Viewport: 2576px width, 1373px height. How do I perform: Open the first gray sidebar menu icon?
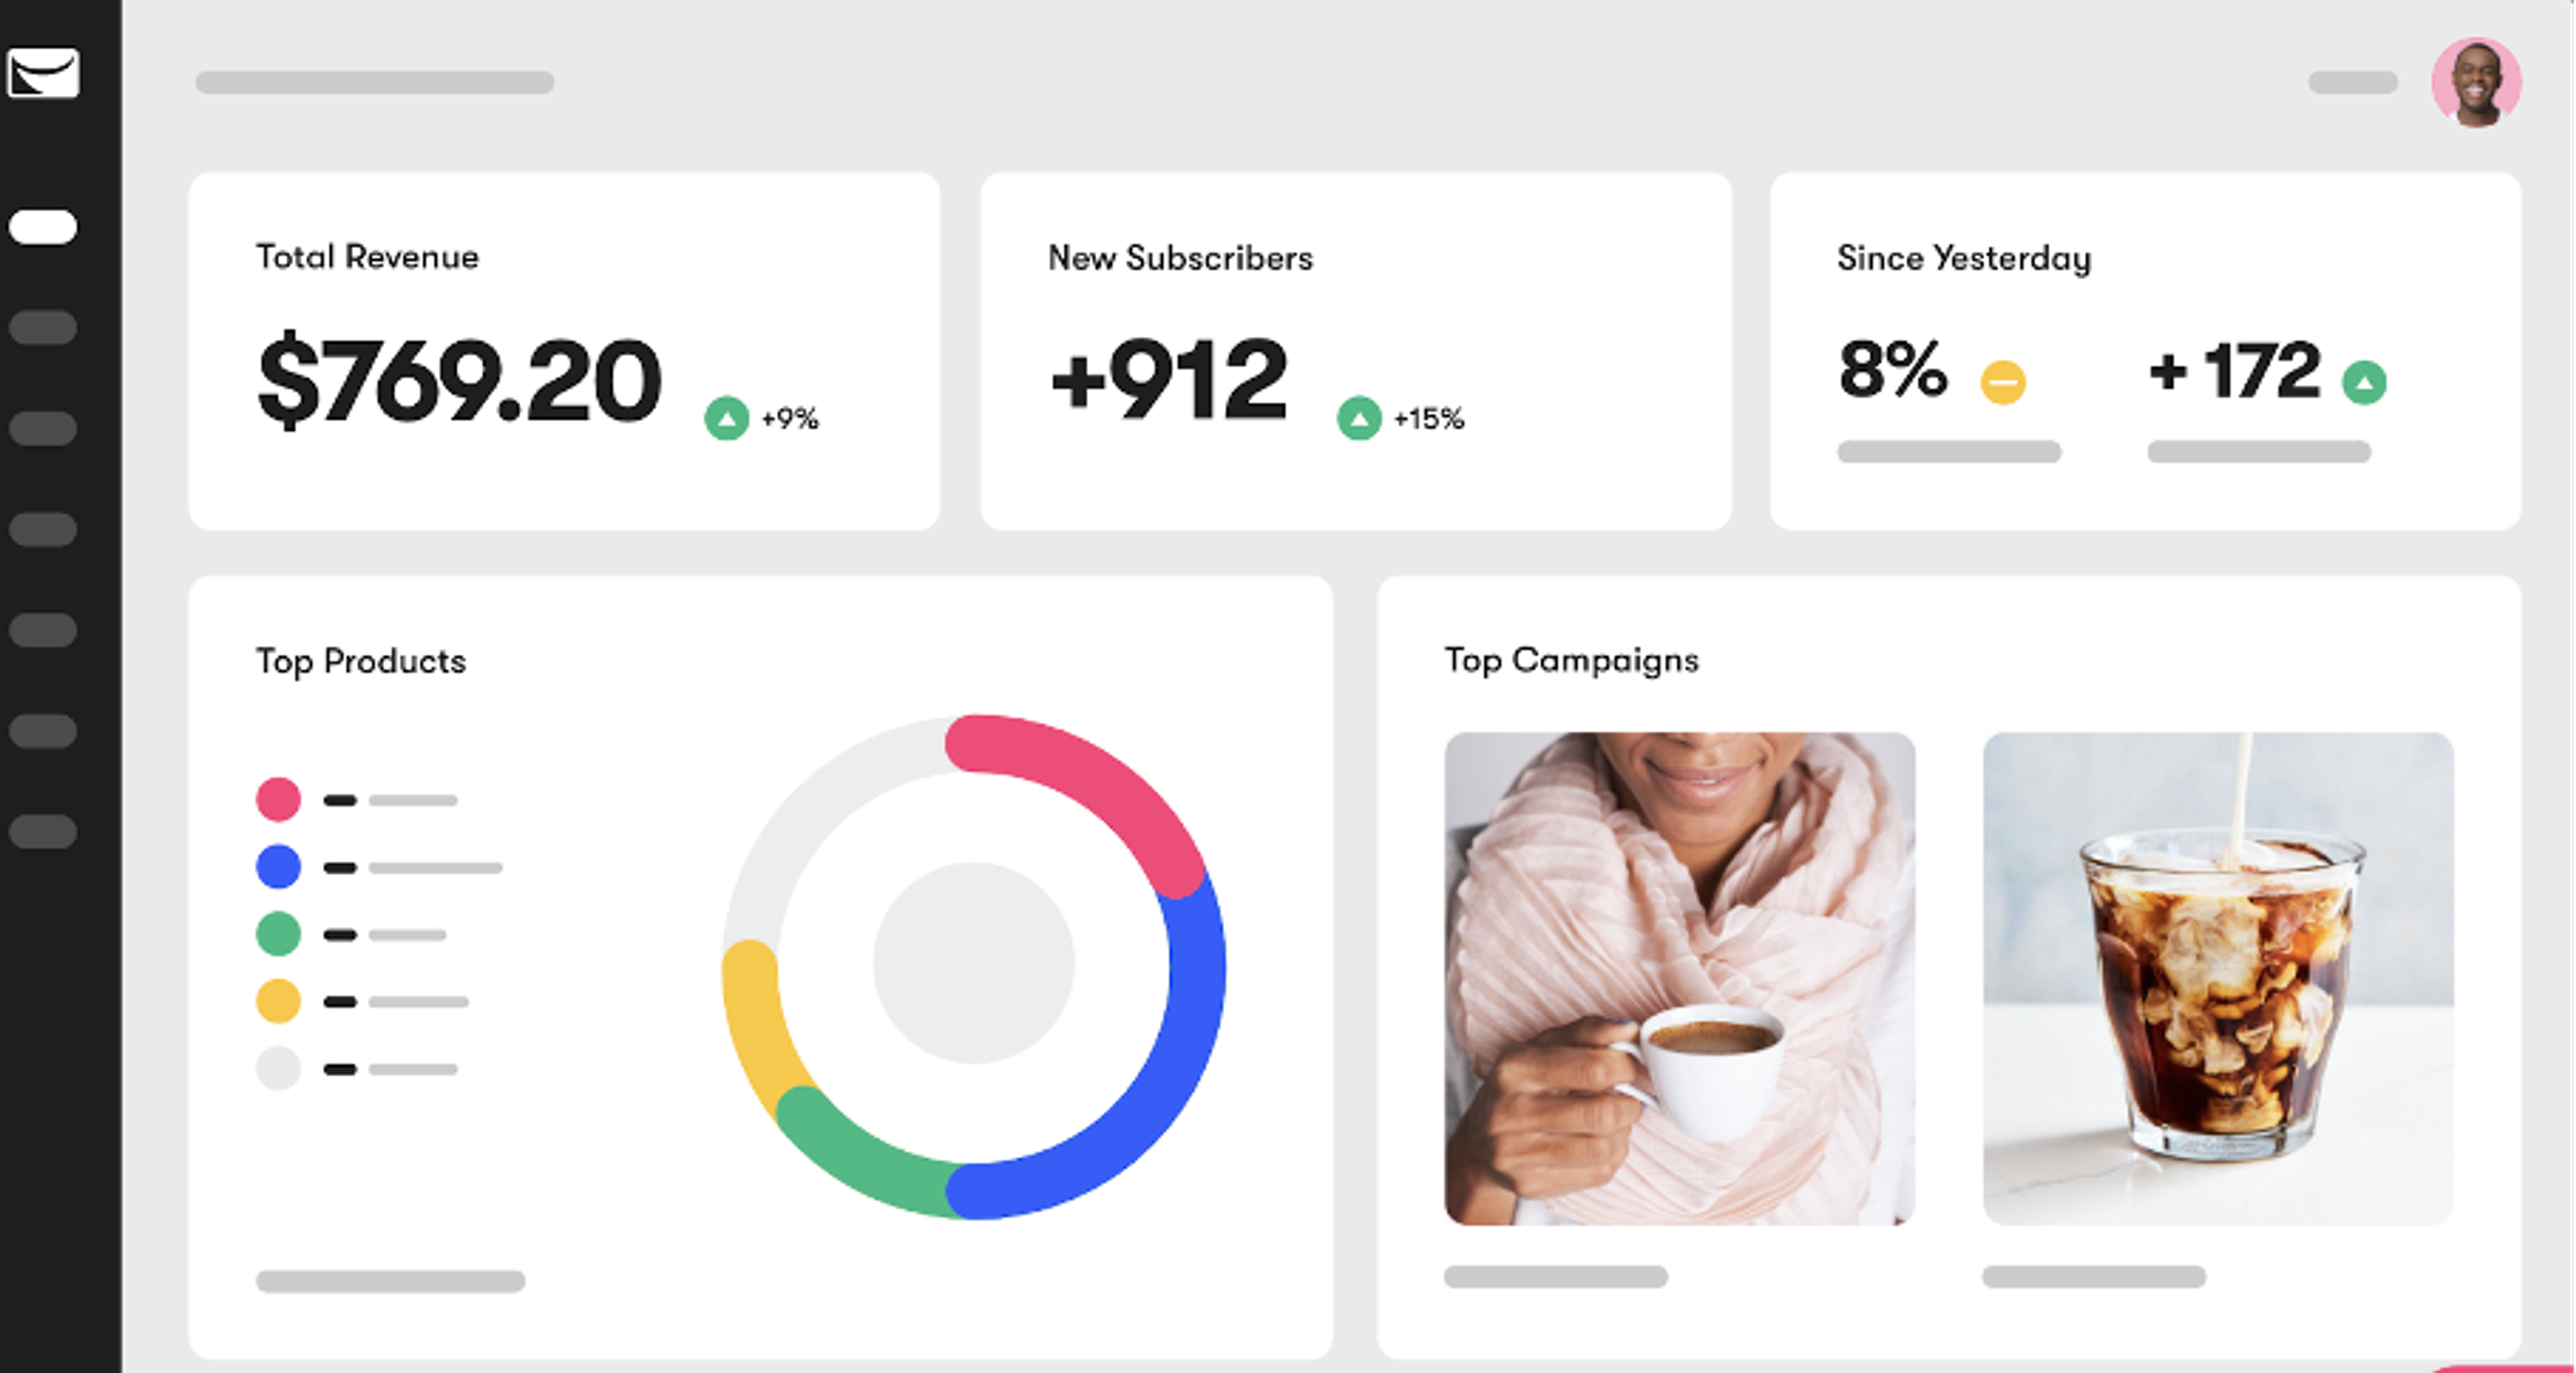coord(43,327)
